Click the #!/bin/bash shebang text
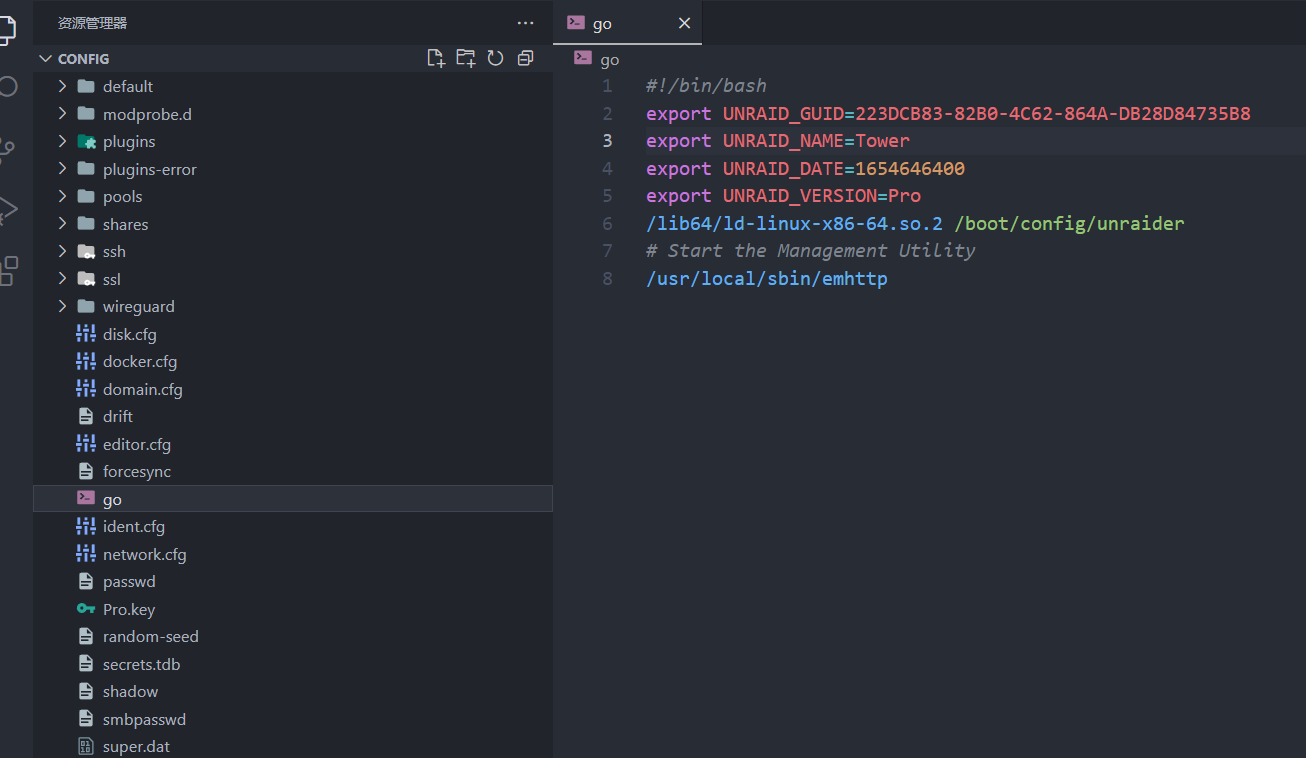1306x758 pixels. (706, 86)
